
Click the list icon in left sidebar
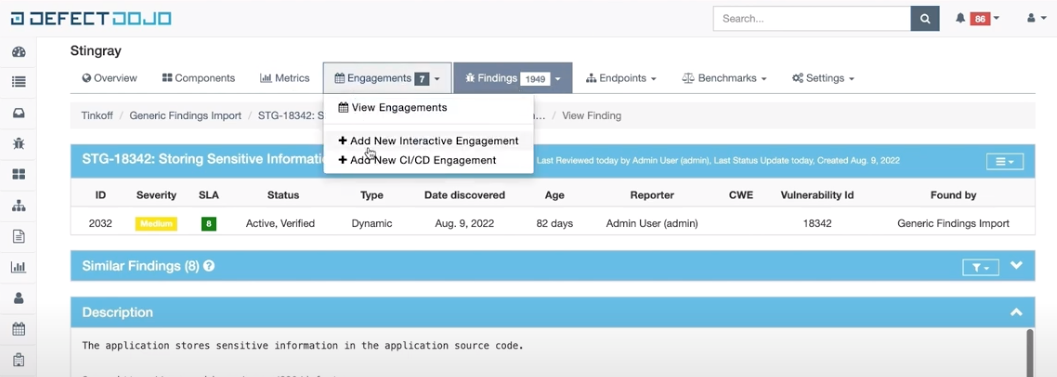(x=19, y=82)
